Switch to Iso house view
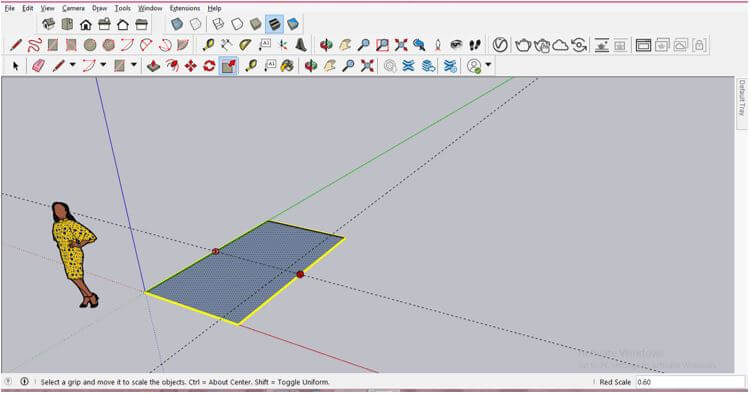 click(48, 24)
